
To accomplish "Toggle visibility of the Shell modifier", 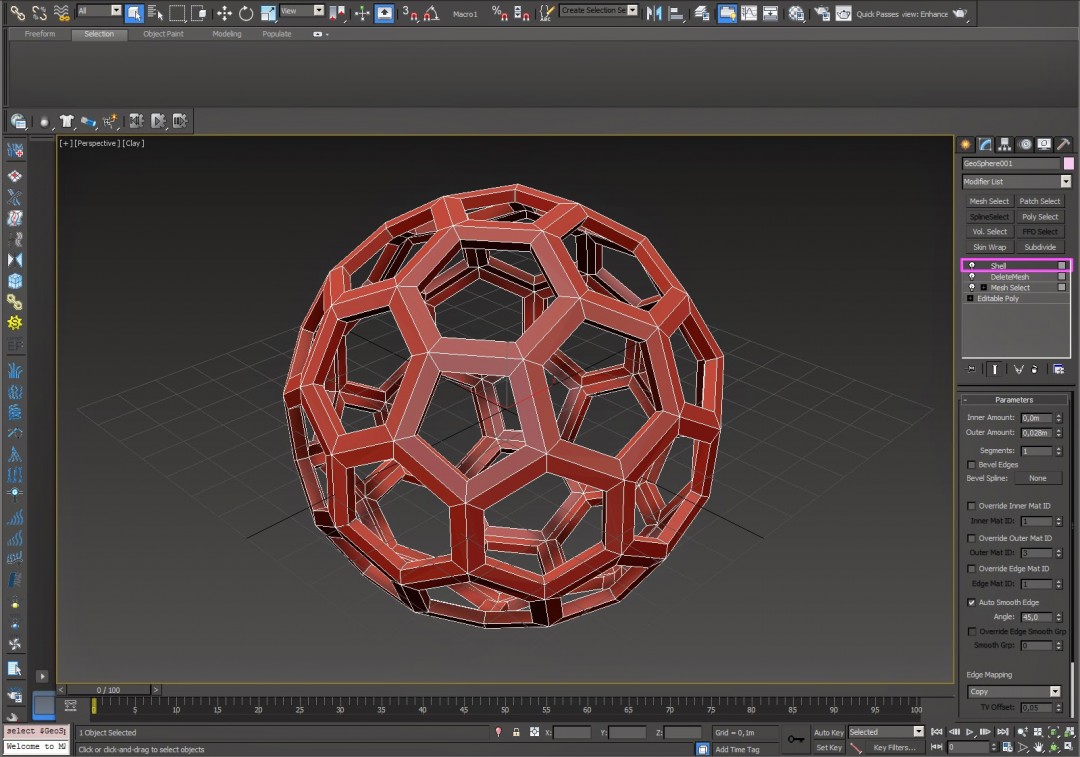I will [x=972, y=265].
